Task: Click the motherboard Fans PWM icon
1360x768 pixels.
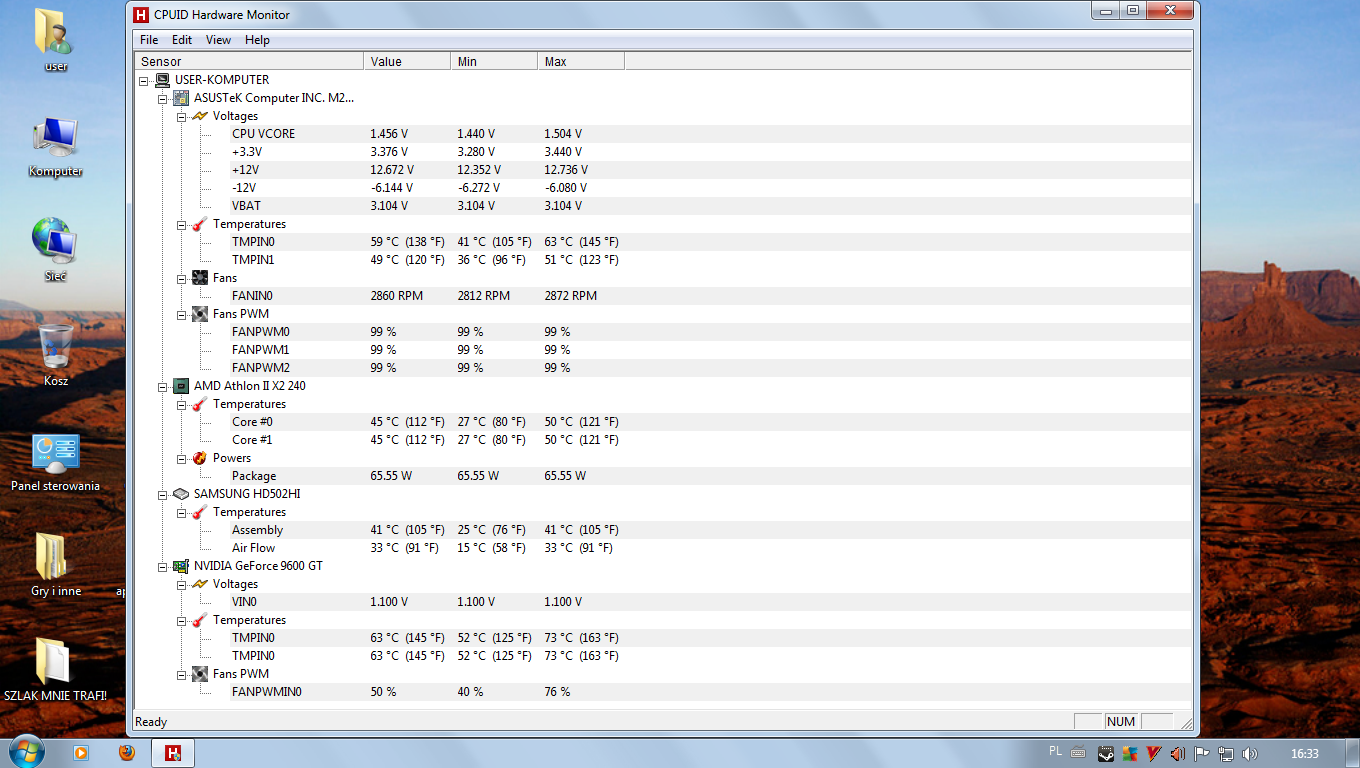Action: [x=200, y=314]
